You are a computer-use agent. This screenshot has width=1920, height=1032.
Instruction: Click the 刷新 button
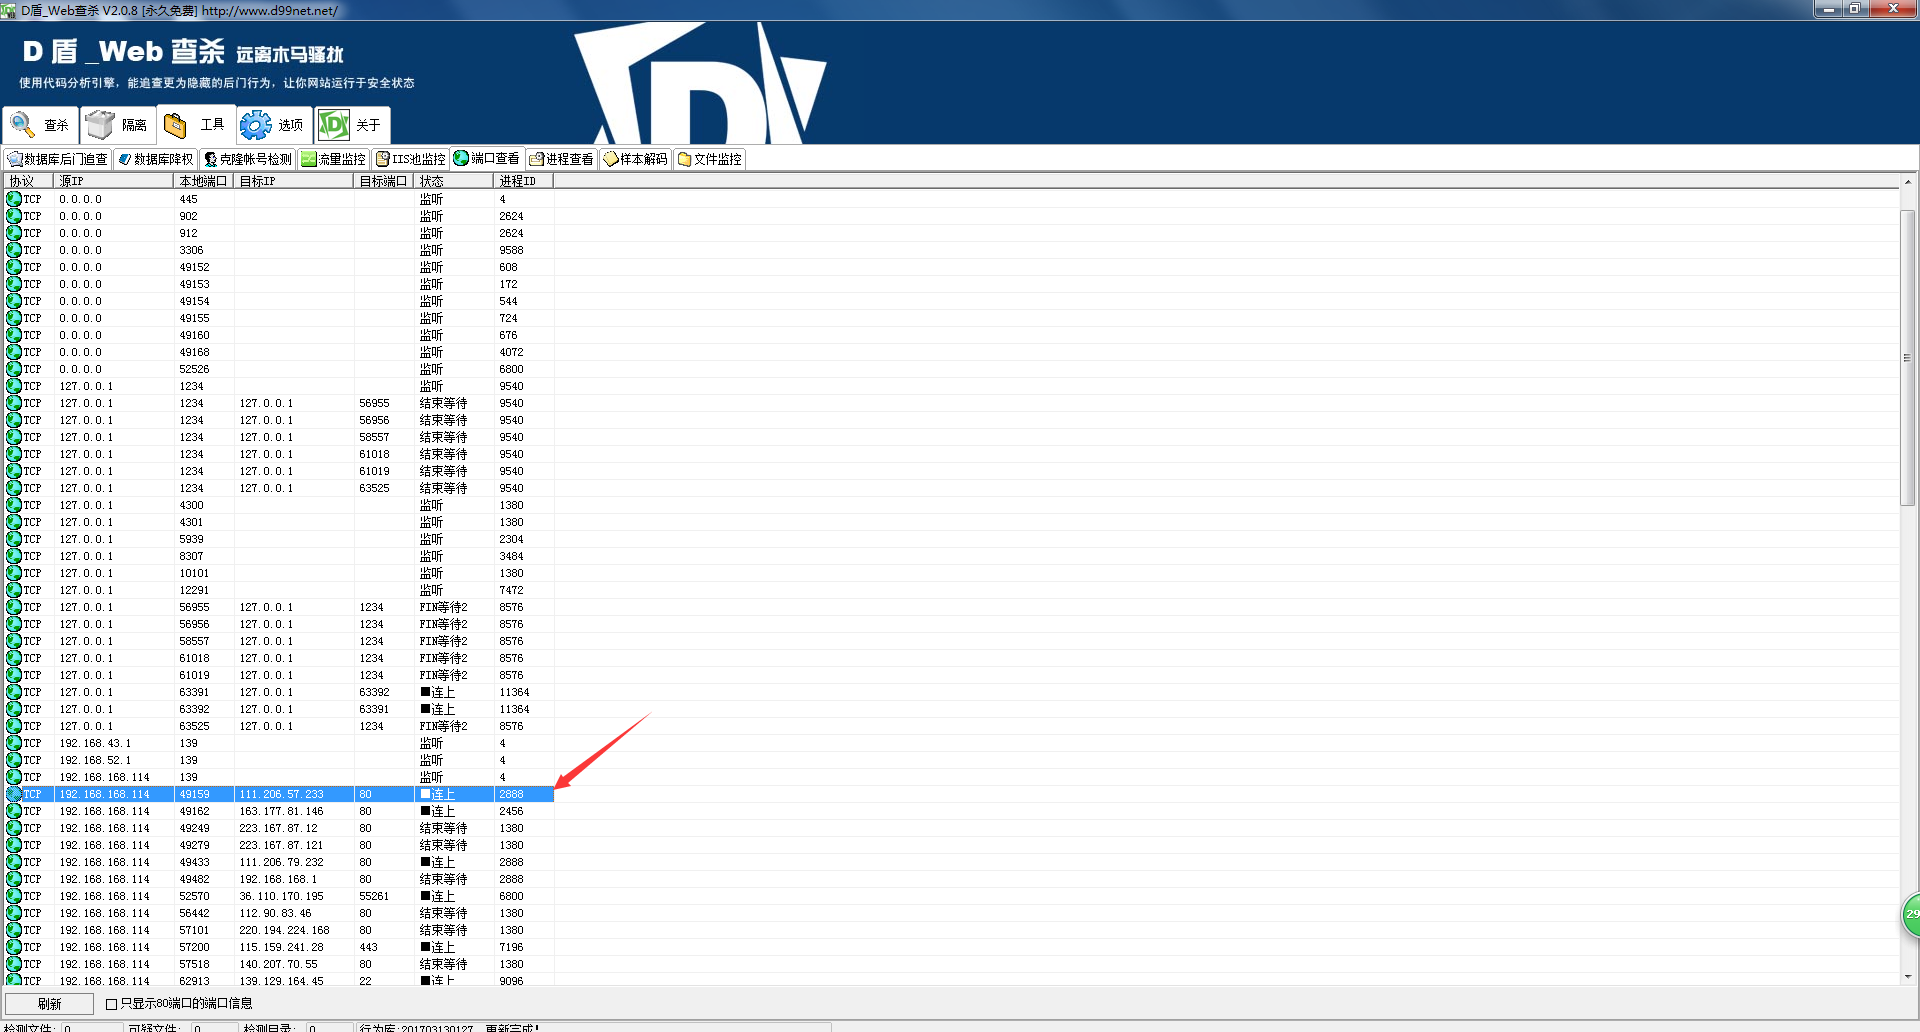(x=50, y=1004)
